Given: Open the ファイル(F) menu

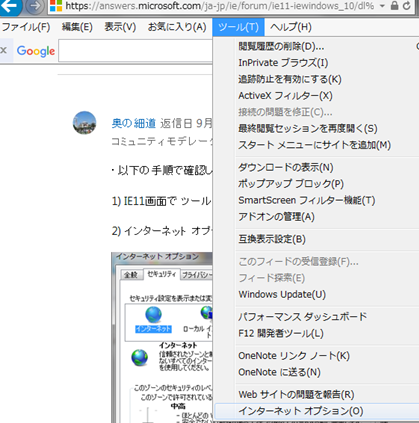Looking at the screenshot, I should (x=26, y=27).
